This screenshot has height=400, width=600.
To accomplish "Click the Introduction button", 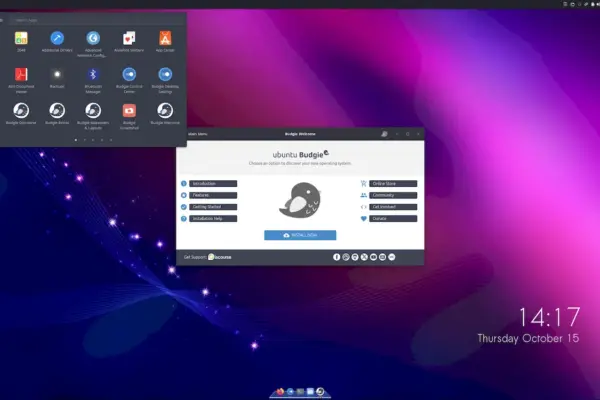I will click(x=213, y=184).
